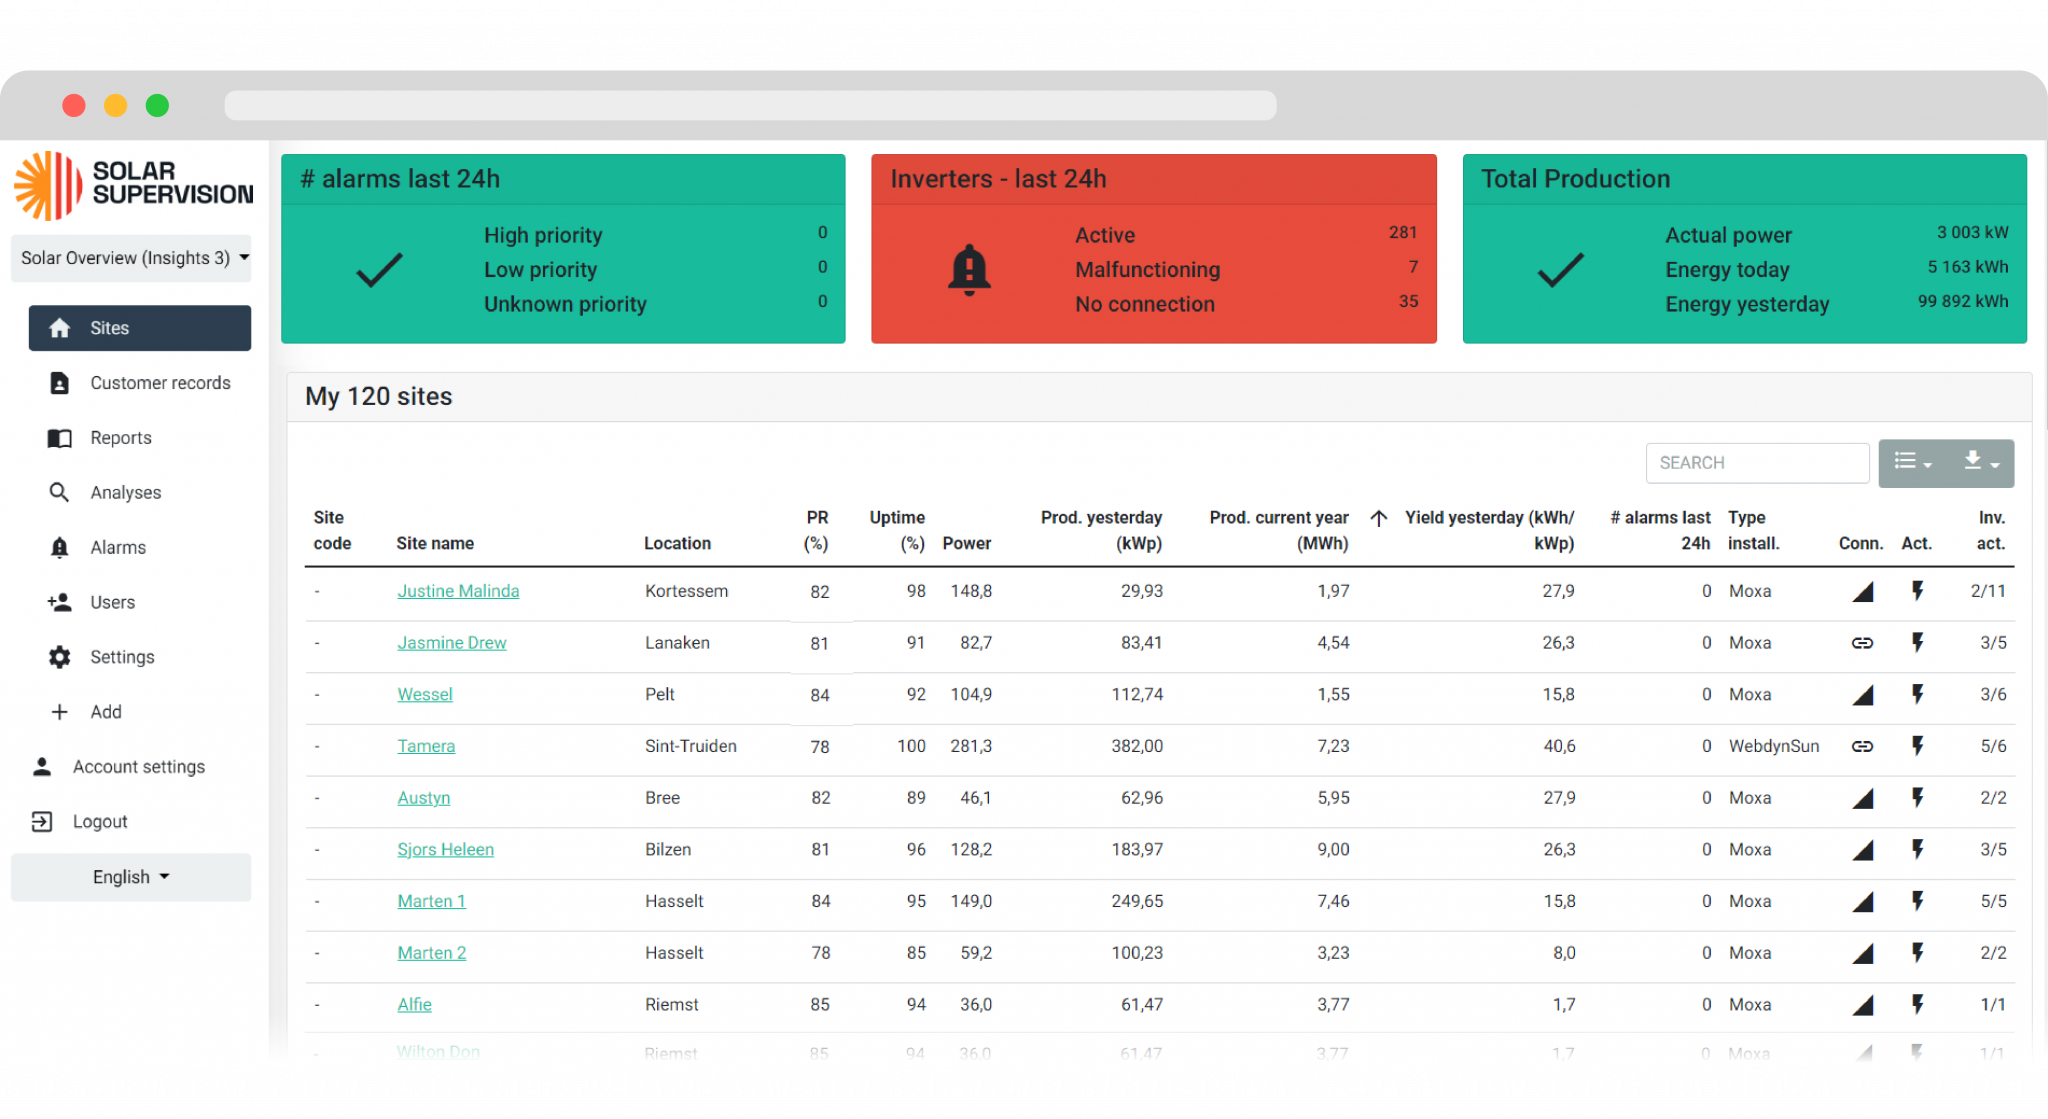The height and width of the screenshot is (1119, 2048).
Task: Click the Solar Supervision logo
Action: coord(133,186)
